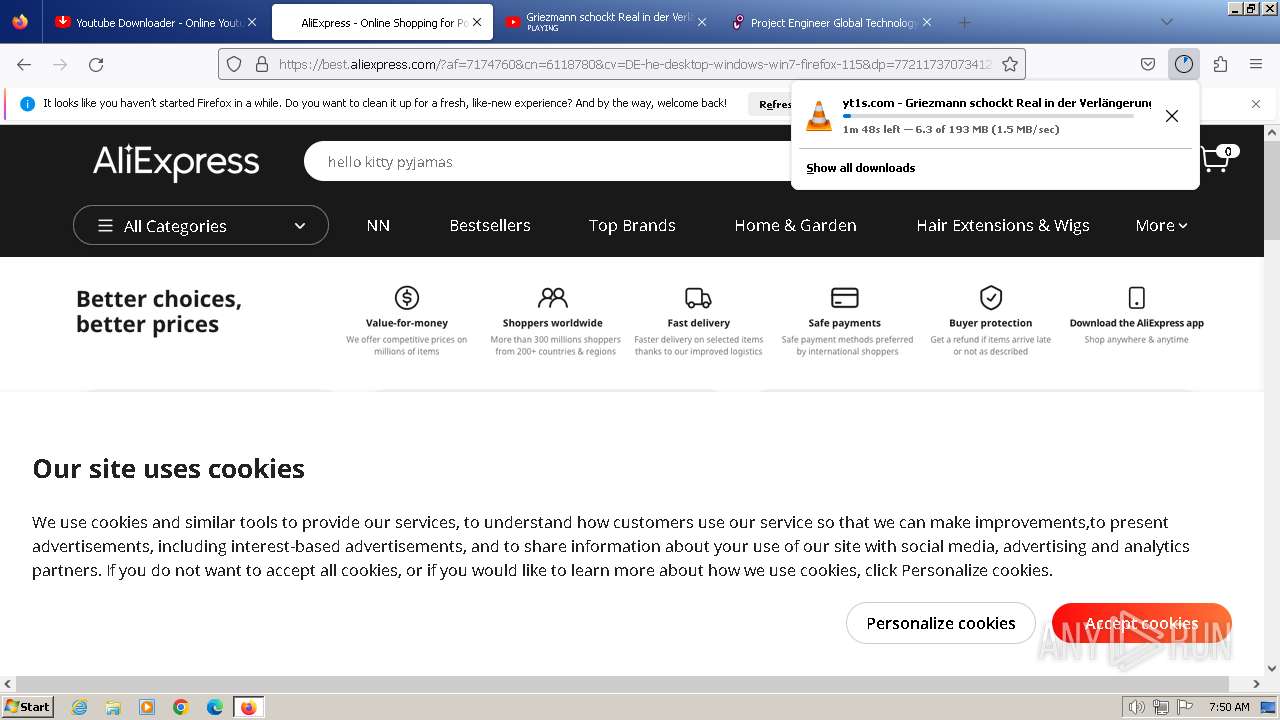The width and height of the screenshot is (1280, 720).
Task: Open Microsoft Edge from the taskbar
Action: coord(215,707)
